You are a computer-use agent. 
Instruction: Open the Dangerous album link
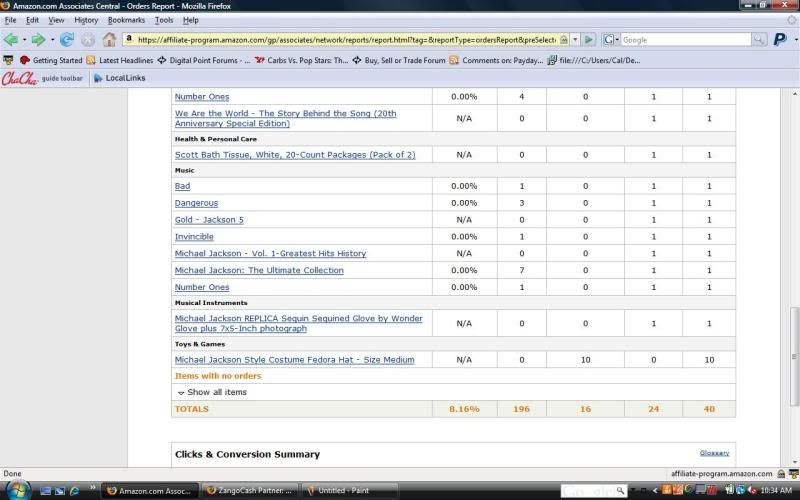196,203
